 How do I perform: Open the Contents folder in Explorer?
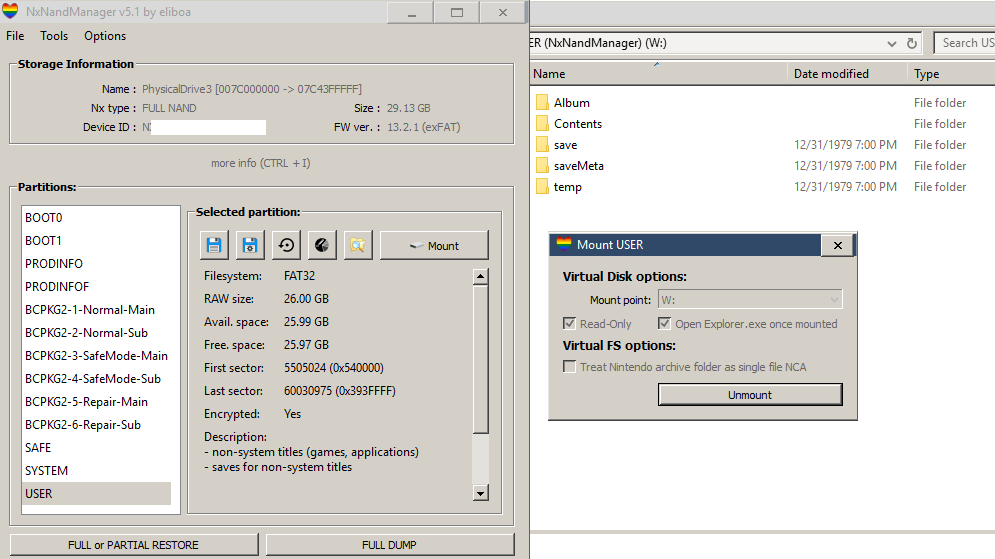pos(577,124)
